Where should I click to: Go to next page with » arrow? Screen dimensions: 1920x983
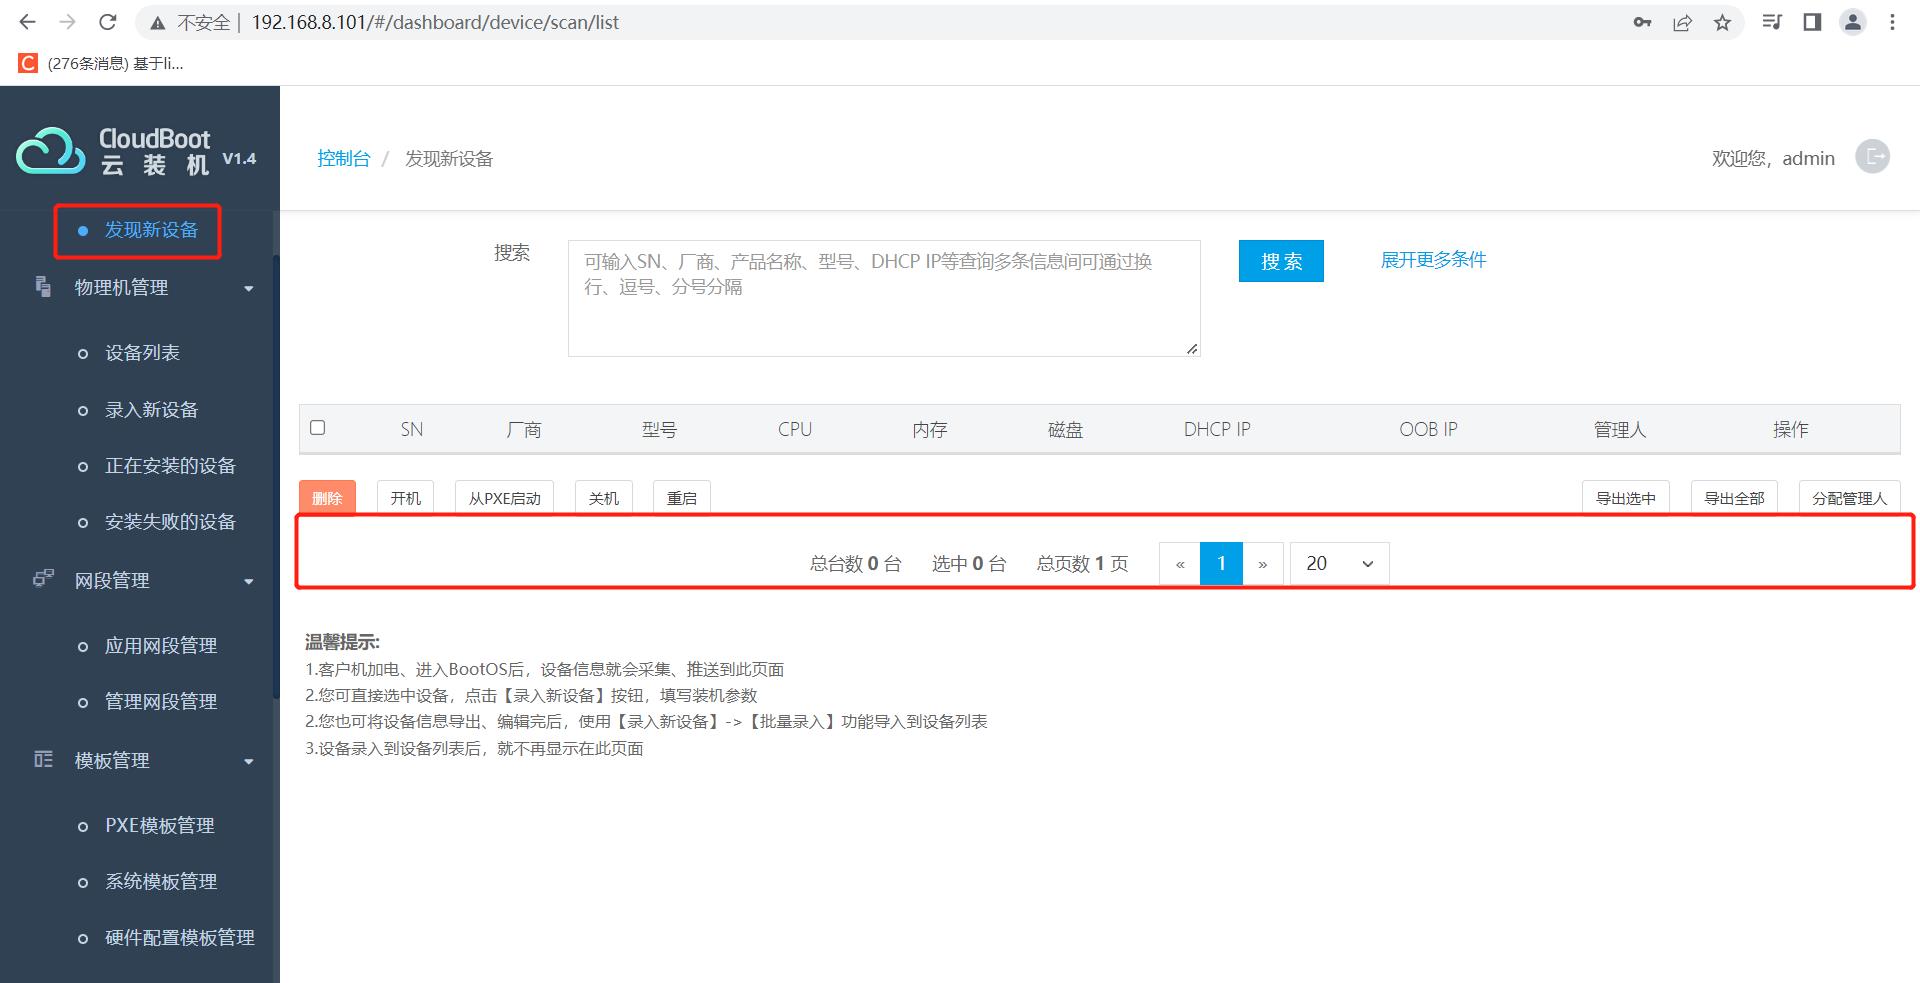pyautogui.click(x=1263, y=563)
